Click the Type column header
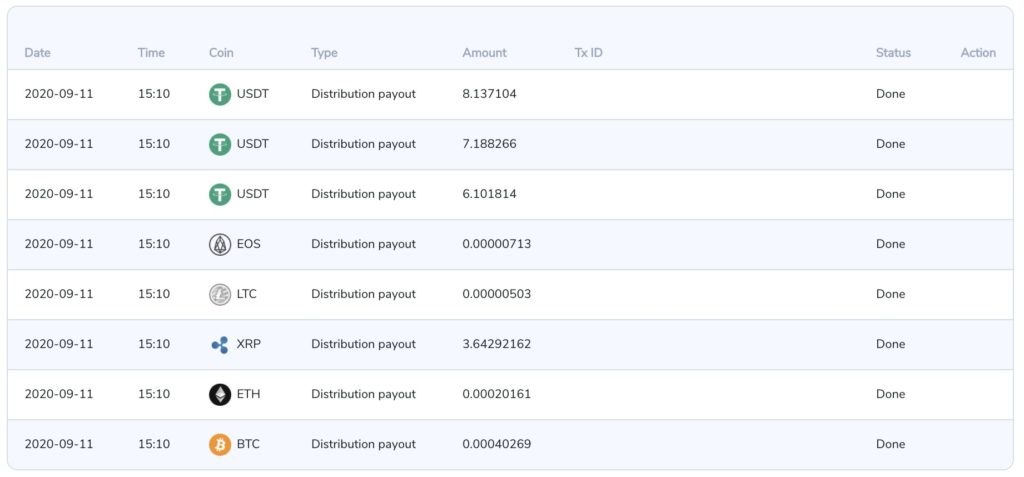1024x477 pixels. pyautogui.click(x=324, y=53)
